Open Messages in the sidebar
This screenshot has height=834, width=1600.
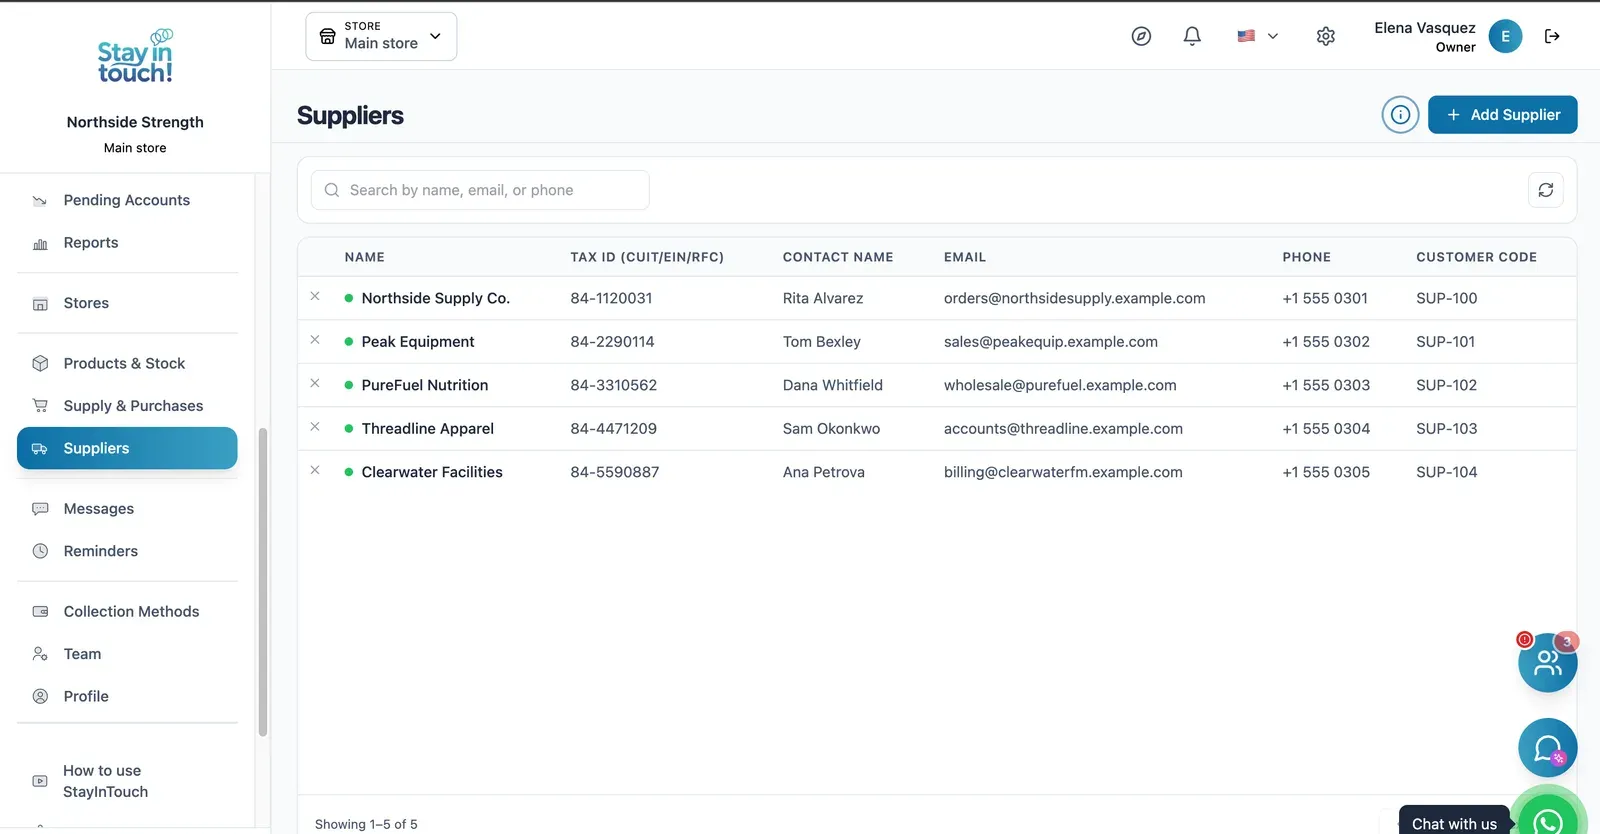click(127, 509)
